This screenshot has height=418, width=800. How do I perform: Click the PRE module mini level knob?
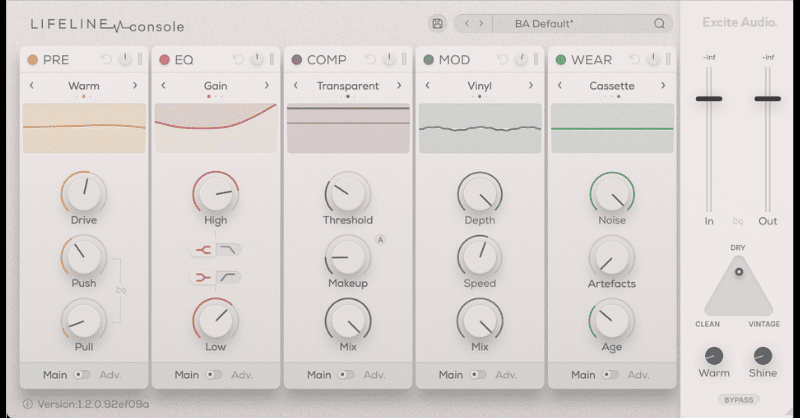coord(125,59)
